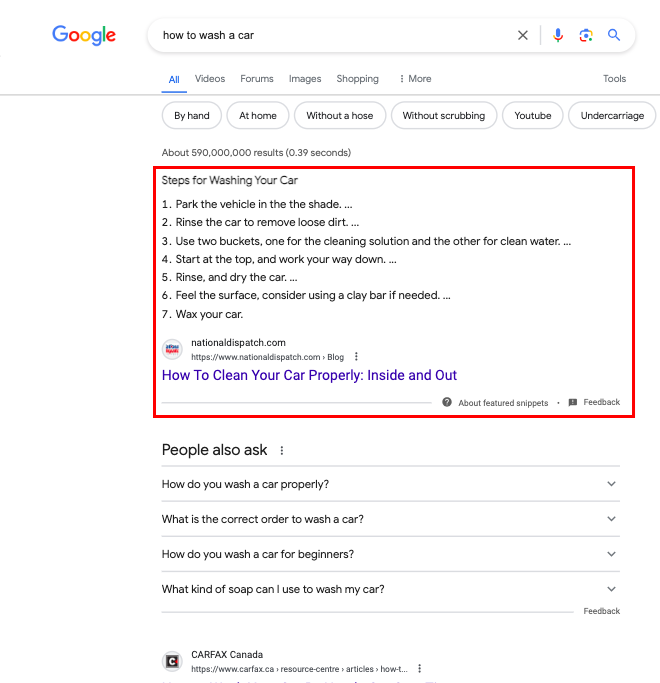The image size is (660, 683).
Task: Switch to the Images tab
Action: (x=305, y=79)
